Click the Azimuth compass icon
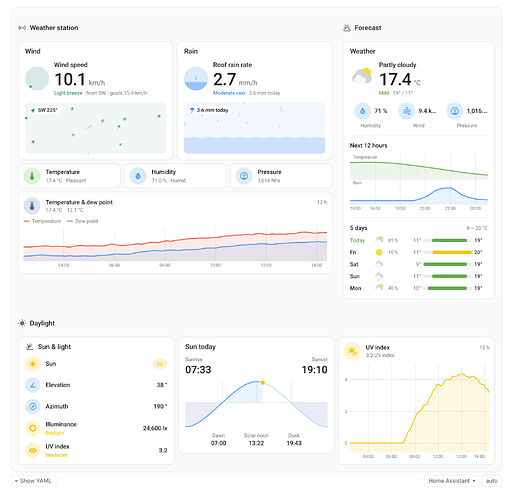The width and height of the screenshot is (512, 499). (33, 406)
